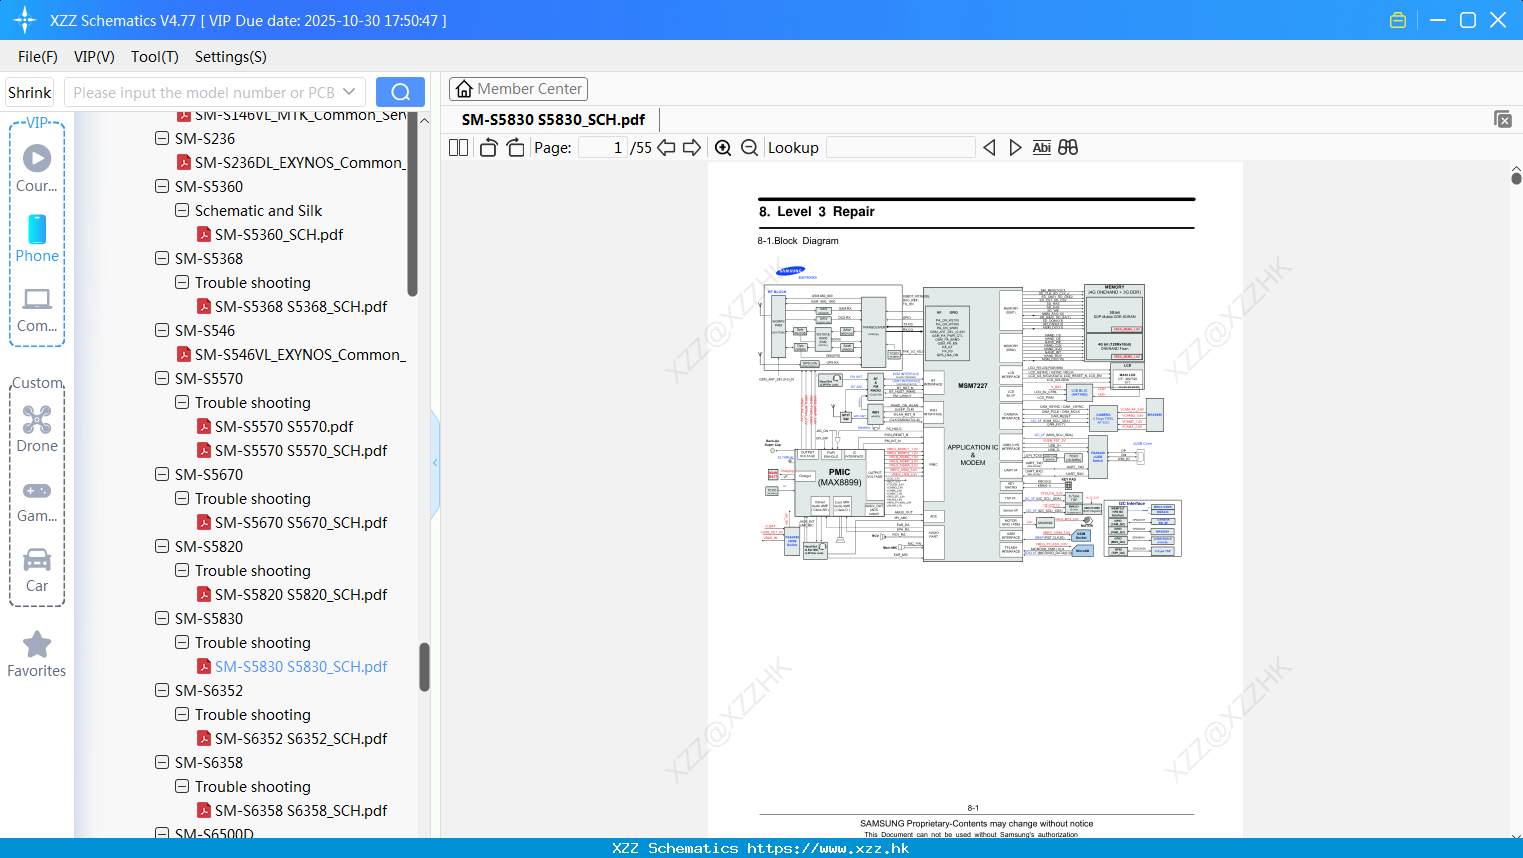Collapse Trouble shooting under SM-S5830

(182, 642)
